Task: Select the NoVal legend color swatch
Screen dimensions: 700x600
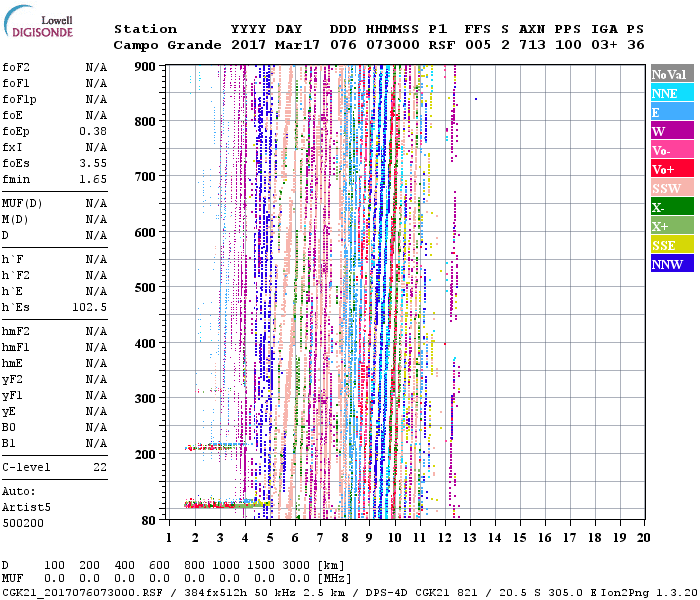Action: click(672, 74)
